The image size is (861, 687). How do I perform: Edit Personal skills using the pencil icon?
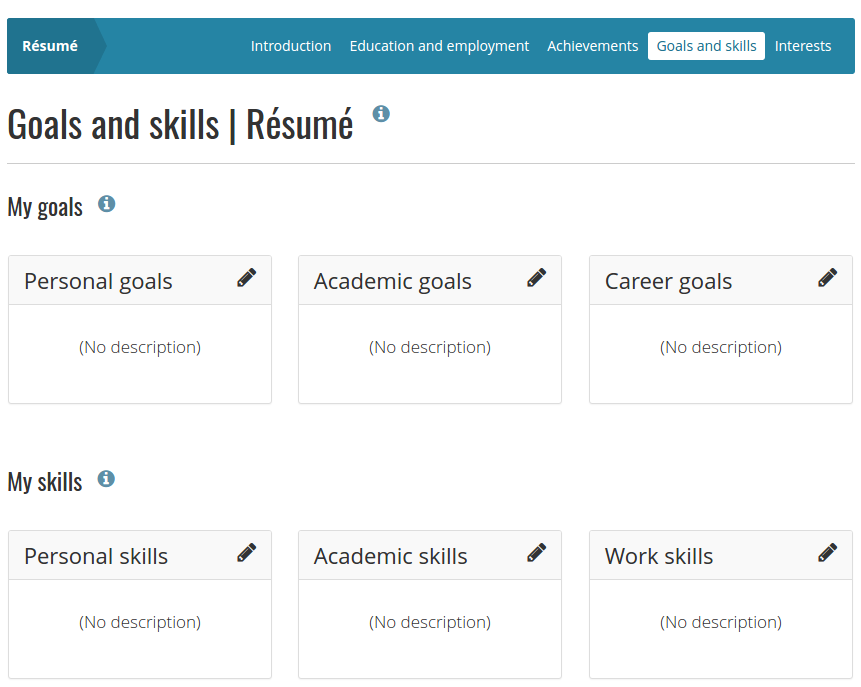(x=247, y=553)
